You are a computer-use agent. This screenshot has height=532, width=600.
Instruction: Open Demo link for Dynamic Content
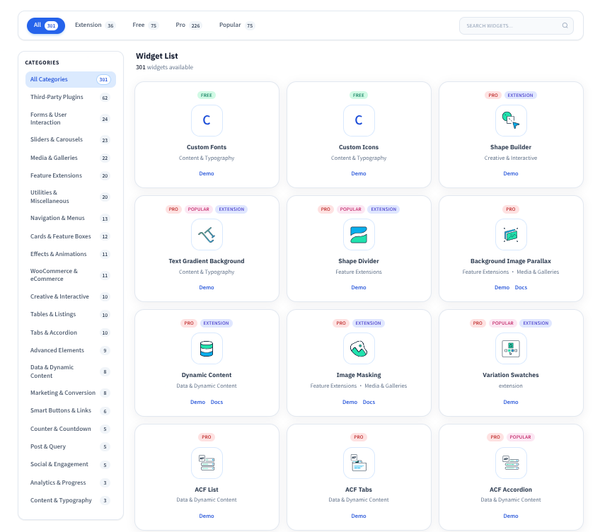[x=197, y=402]
